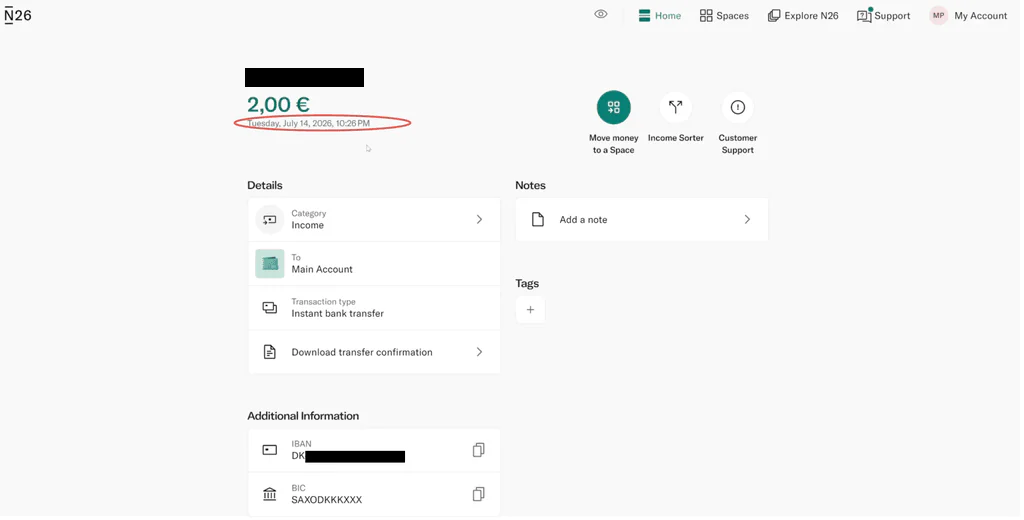Screen dimensions: 1024x520
Task: Click Add a note
Action: coord(641,219)
